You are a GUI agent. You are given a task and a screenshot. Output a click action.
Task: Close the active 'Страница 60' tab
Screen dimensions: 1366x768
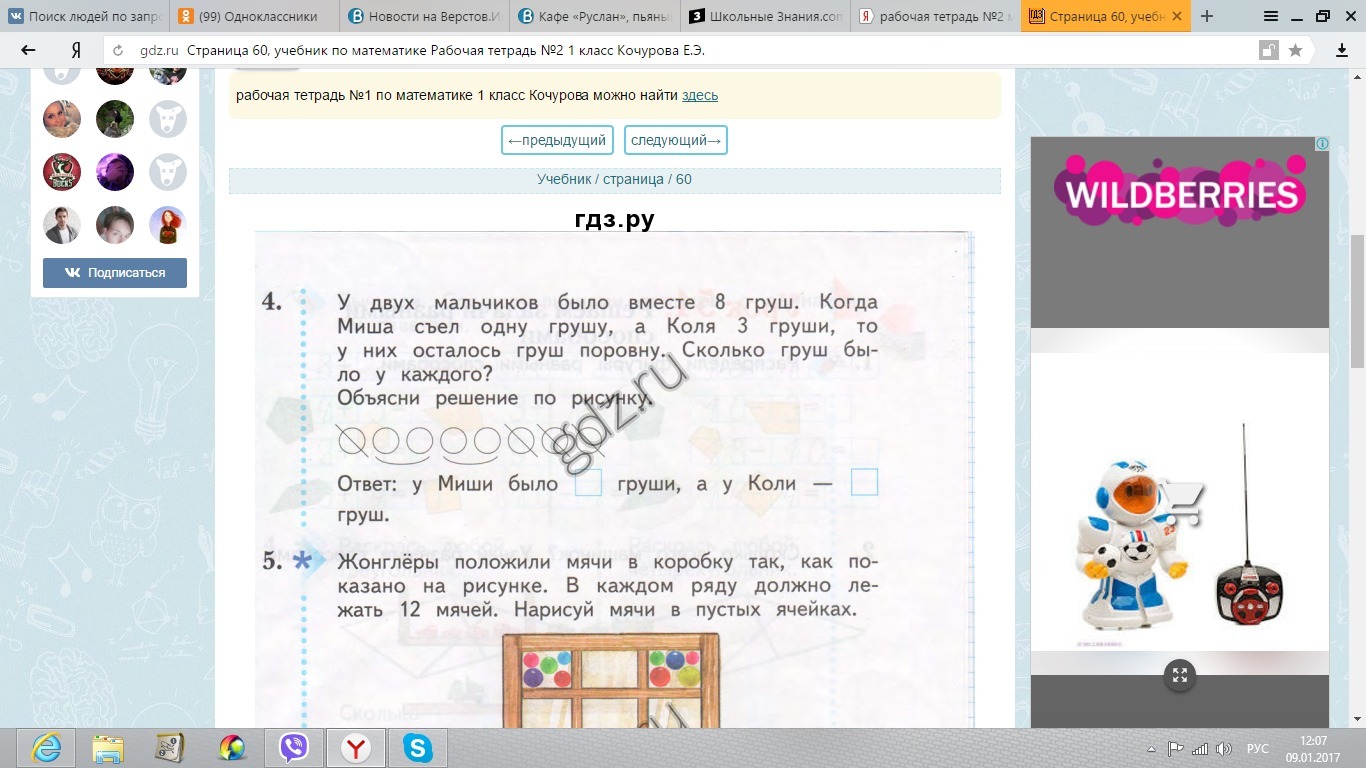(x=1177, y=17)
